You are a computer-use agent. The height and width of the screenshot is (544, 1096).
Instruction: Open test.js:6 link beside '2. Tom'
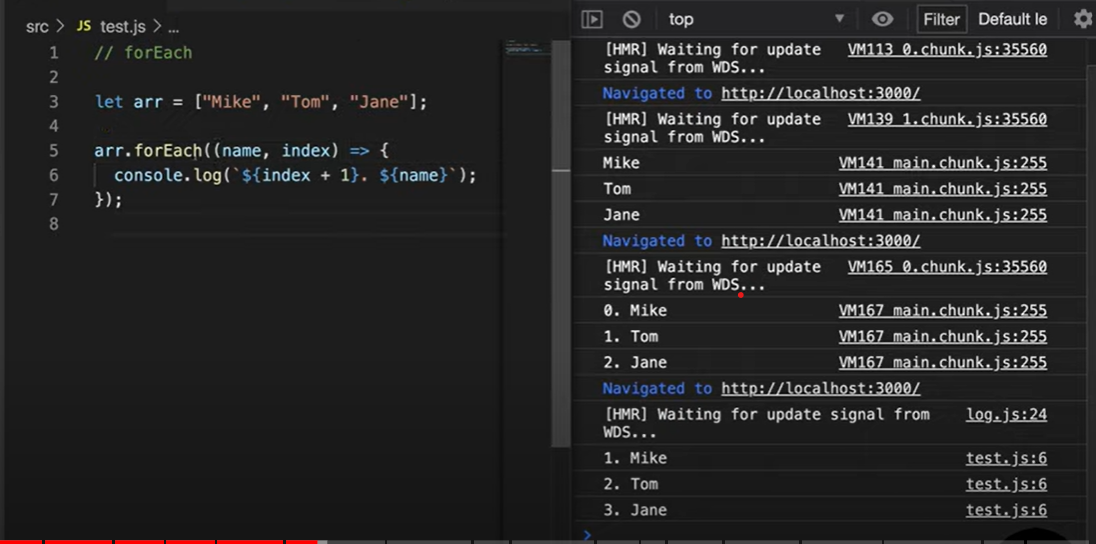pyautogui.click(x=1007, y=484)
